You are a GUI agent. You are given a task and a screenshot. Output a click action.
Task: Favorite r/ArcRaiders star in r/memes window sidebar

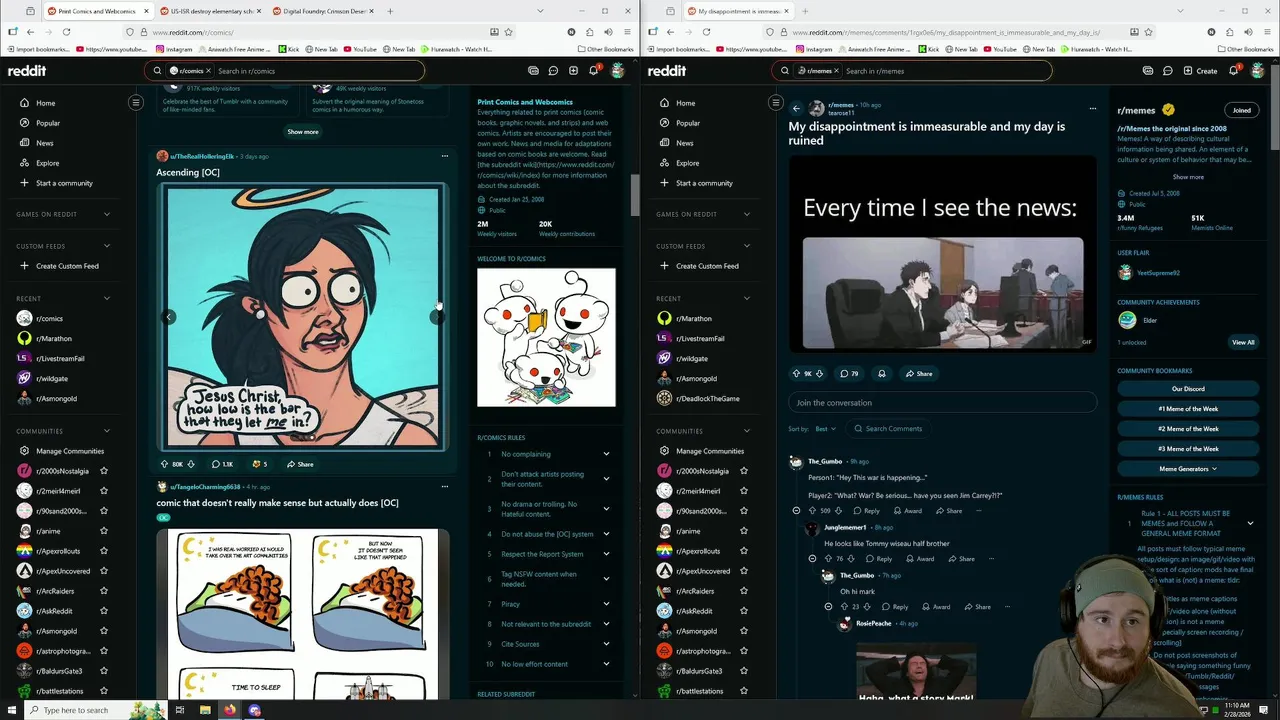coord(744,591)
